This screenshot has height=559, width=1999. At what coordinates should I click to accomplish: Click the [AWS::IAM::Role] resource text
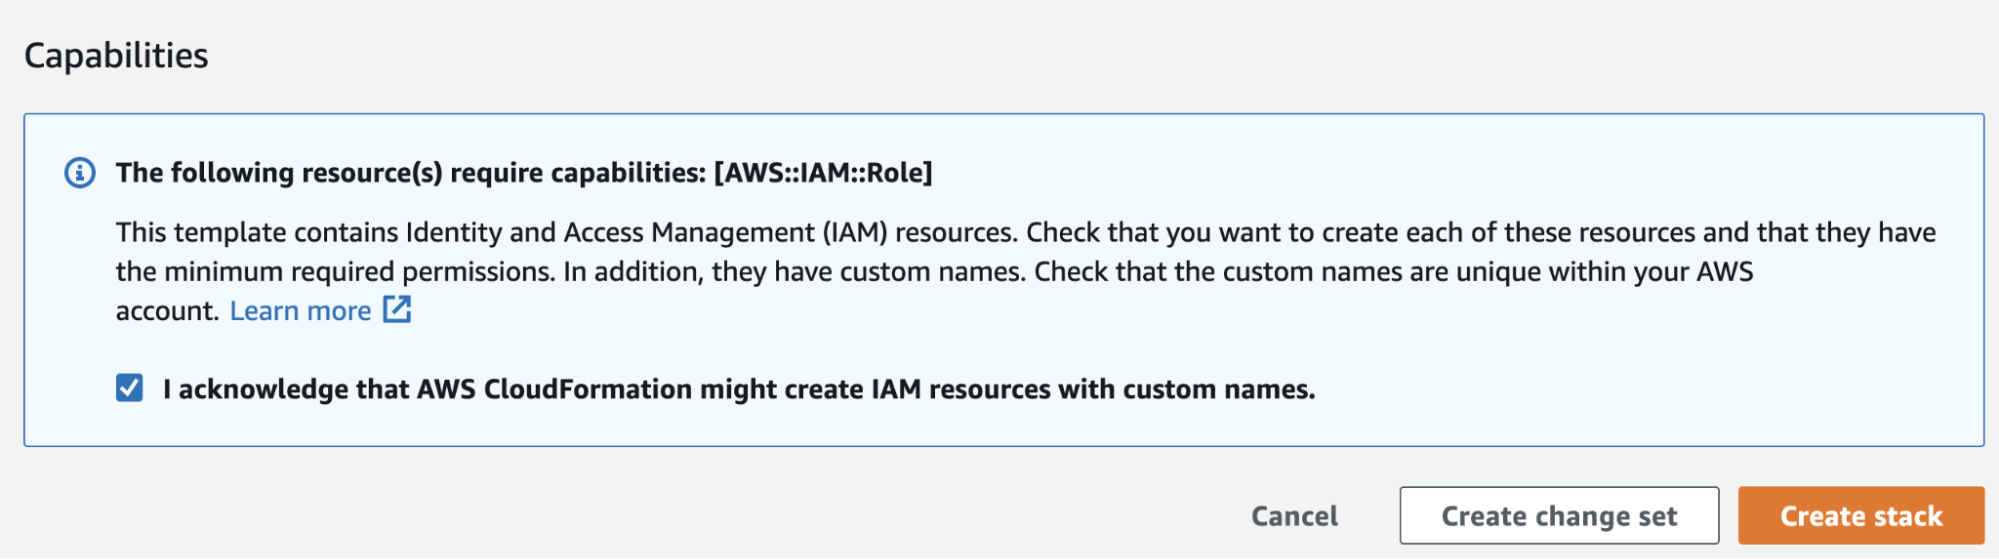coord(823,173)
